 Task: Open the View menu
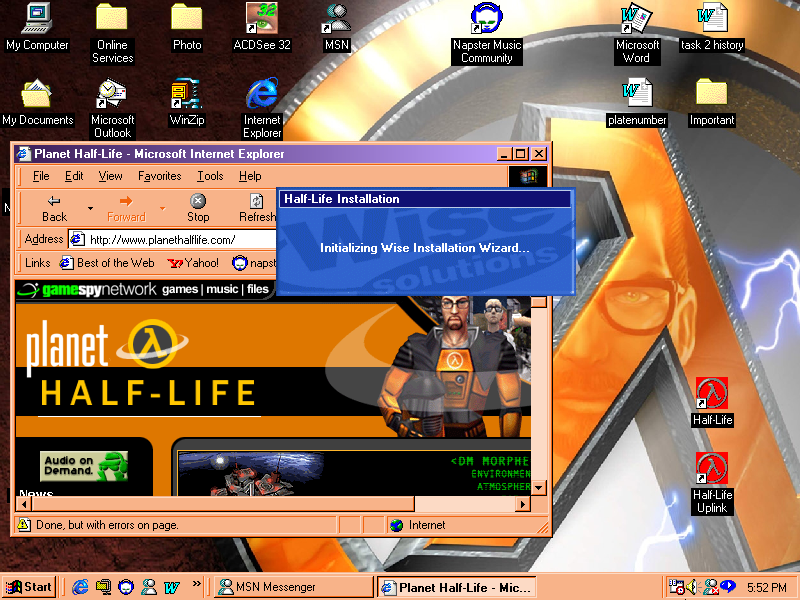tap(110, 176)
